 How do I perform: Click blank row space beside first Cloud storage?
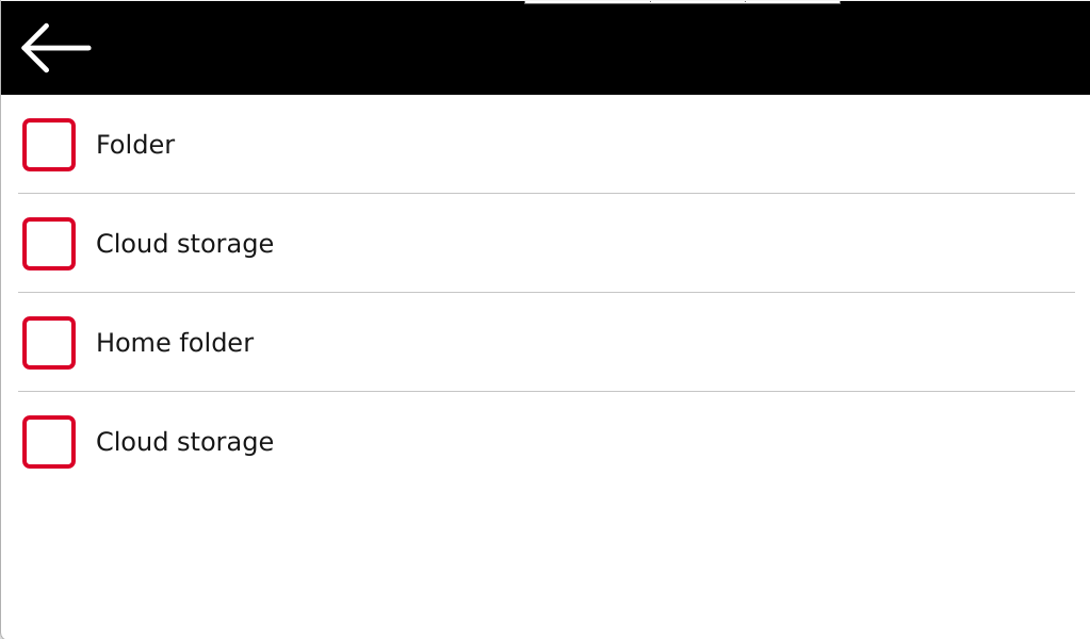pos(674,243)
